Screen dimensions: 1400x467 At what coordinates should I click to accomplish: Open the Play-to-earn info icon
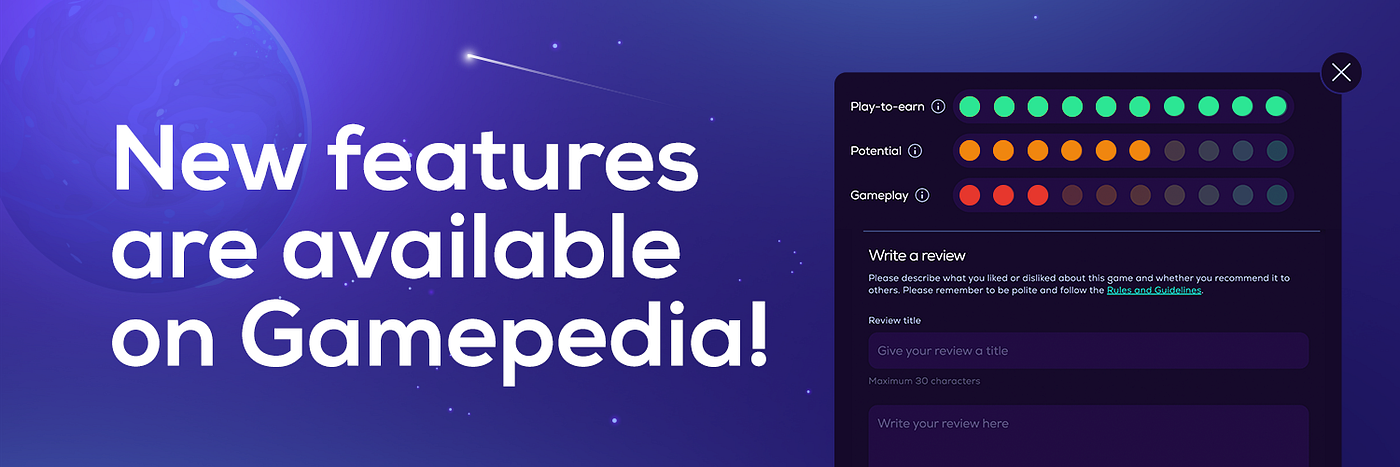938,106
